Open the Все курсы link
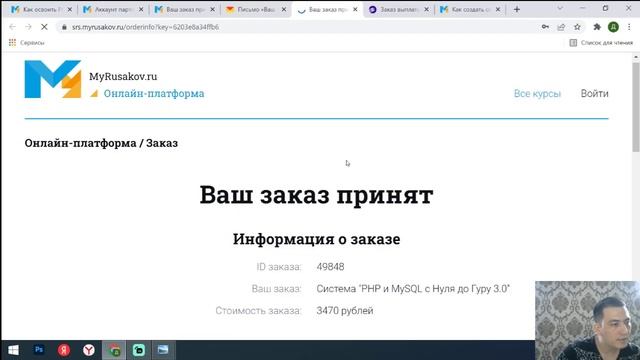The image size is (640, 360). [x=537, y=93]
